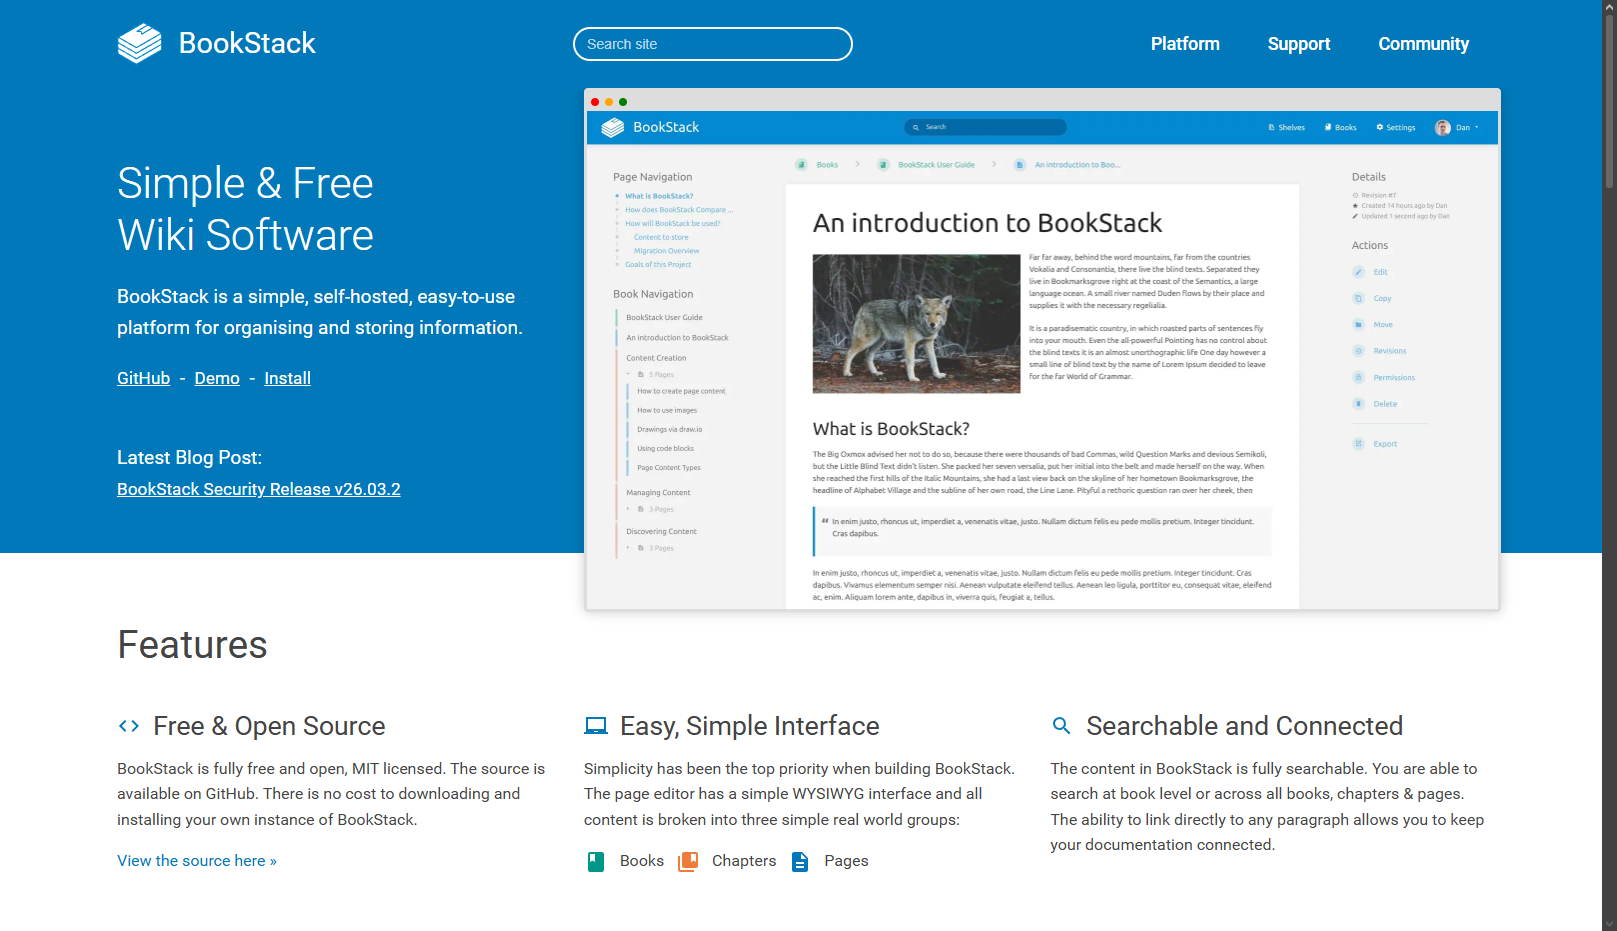Click the orange Chapters icon
Image resolution: width=1617 pixels, height=931 pixels.
pos(688,861)
